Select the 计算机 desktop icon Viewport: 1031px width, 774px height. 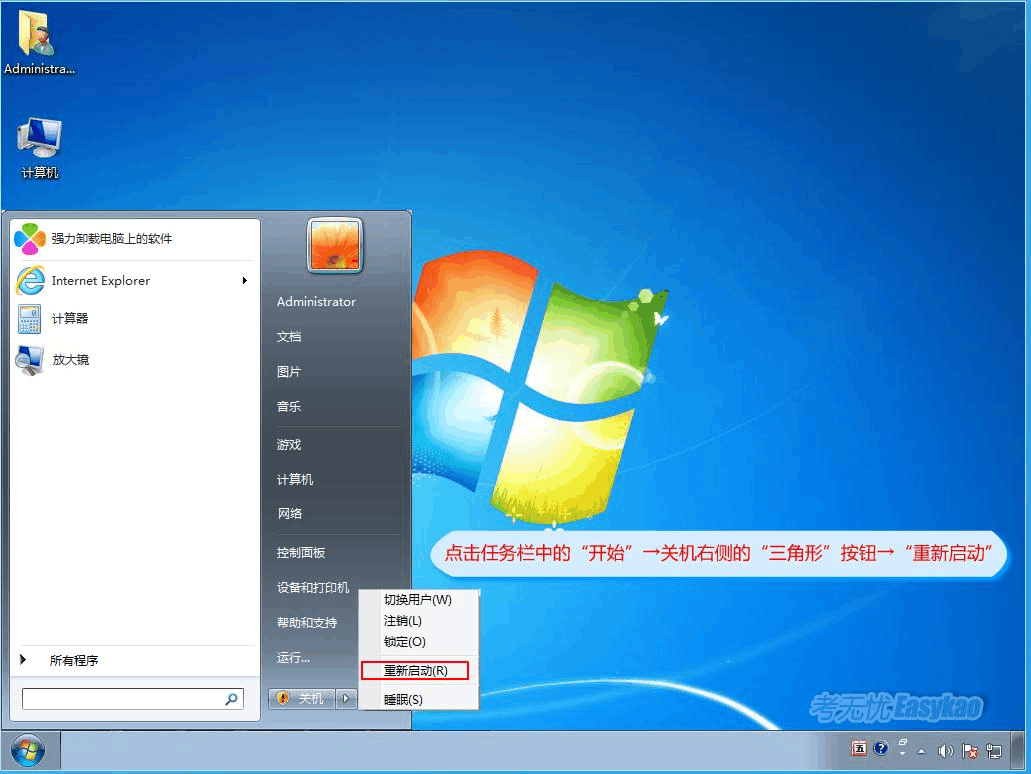[39, 148]
